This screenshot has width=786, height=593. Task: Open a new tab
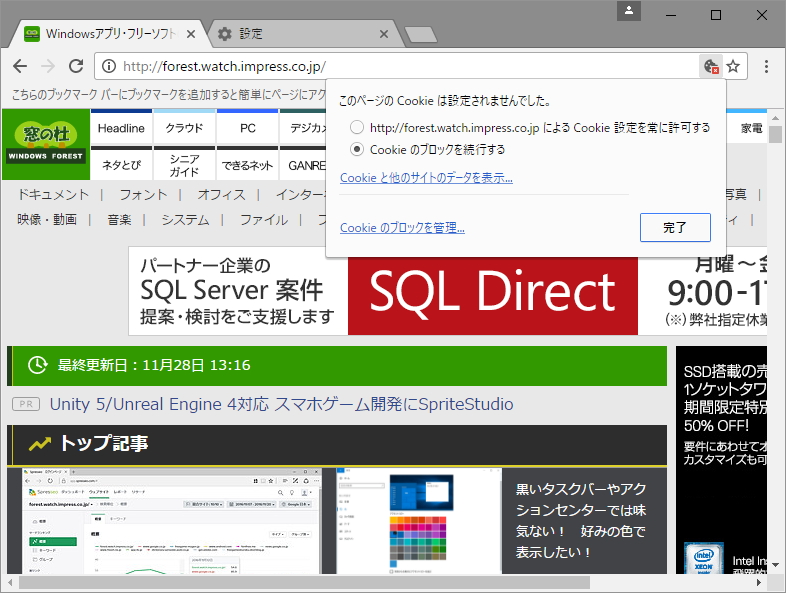coord(421,35)
